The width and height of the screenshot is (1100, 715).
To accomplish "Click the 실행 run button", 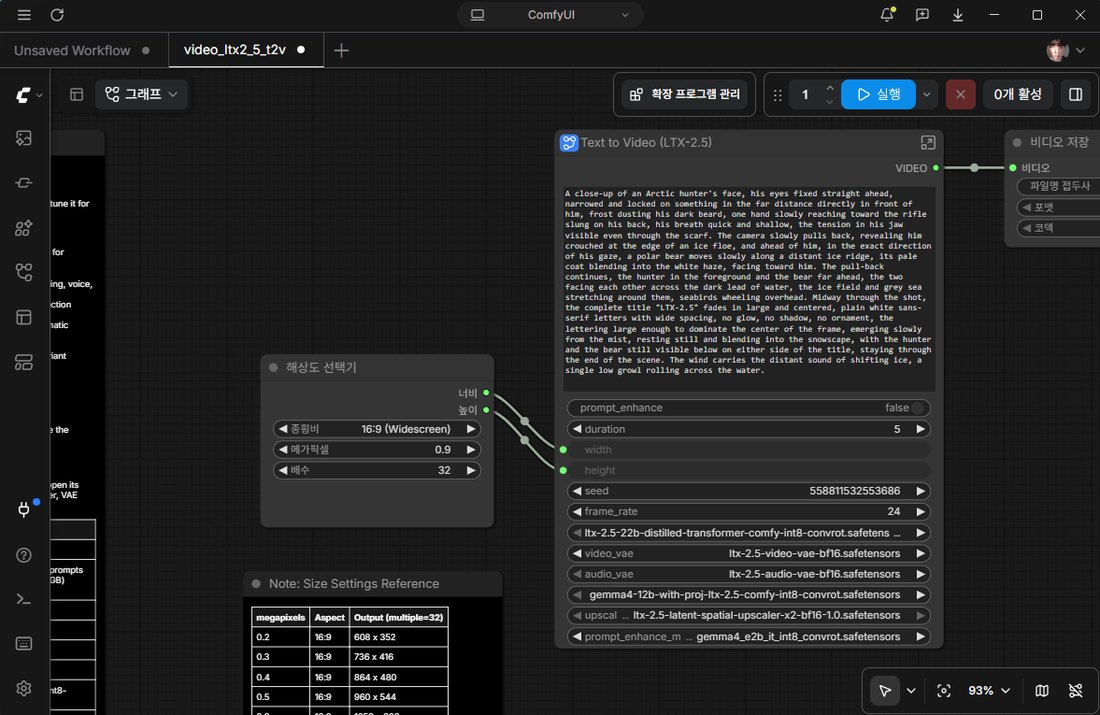I will pyautogui.click(x=878, y=95).
